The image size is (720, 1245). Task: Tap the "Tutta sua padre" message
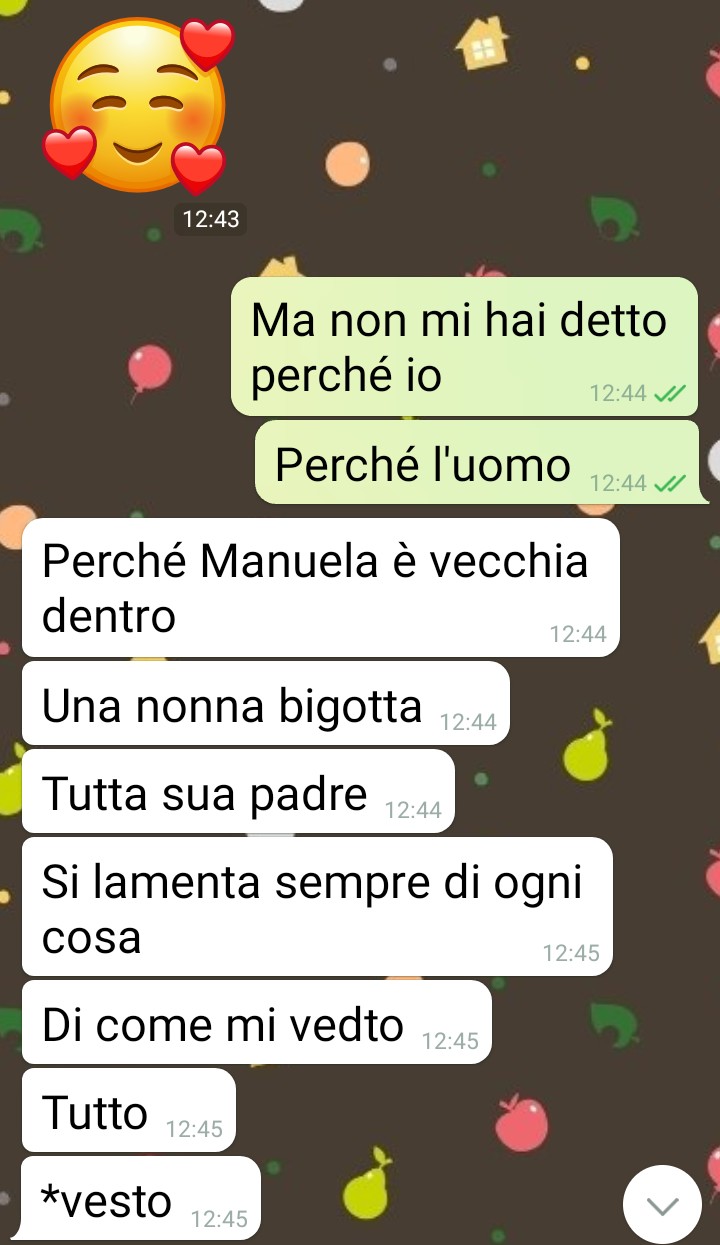click(238, 791)
